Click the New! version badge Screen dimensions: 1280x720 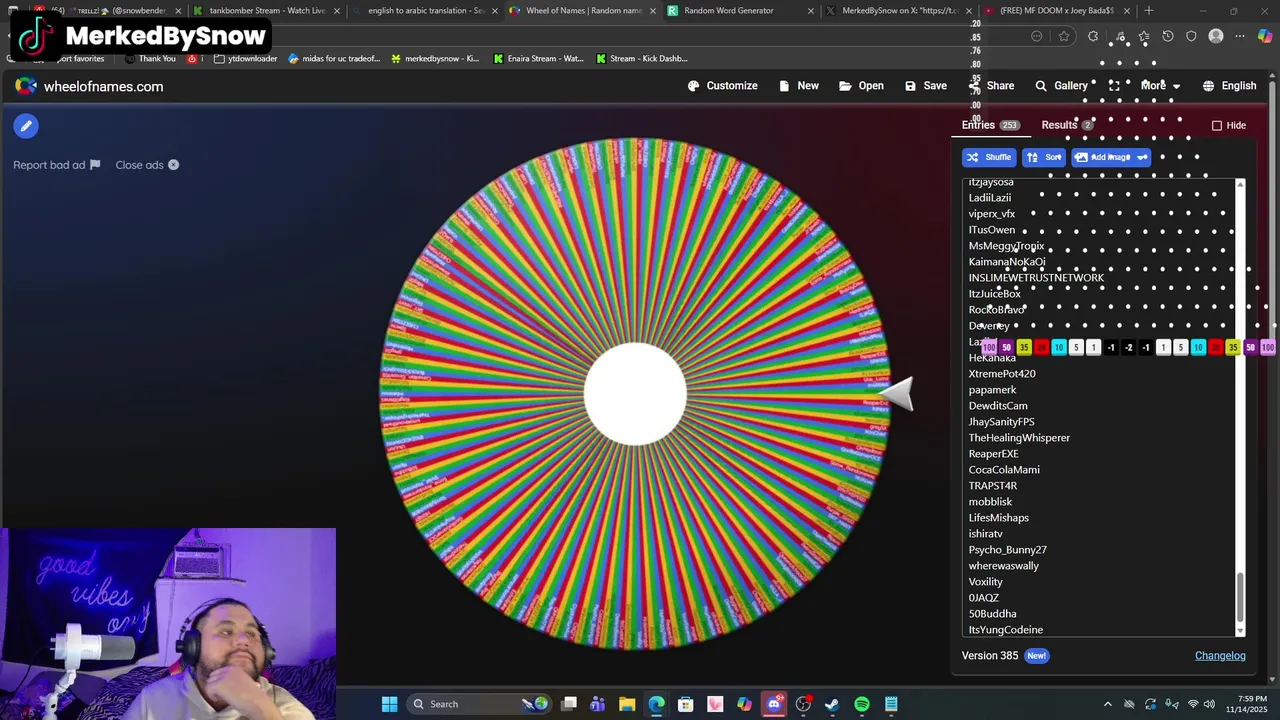(x=1036, y=656)
